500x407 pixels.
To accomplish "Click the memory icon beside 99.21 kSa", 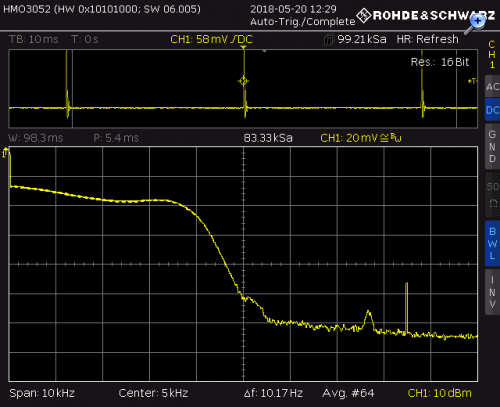I will pos(328,40).
